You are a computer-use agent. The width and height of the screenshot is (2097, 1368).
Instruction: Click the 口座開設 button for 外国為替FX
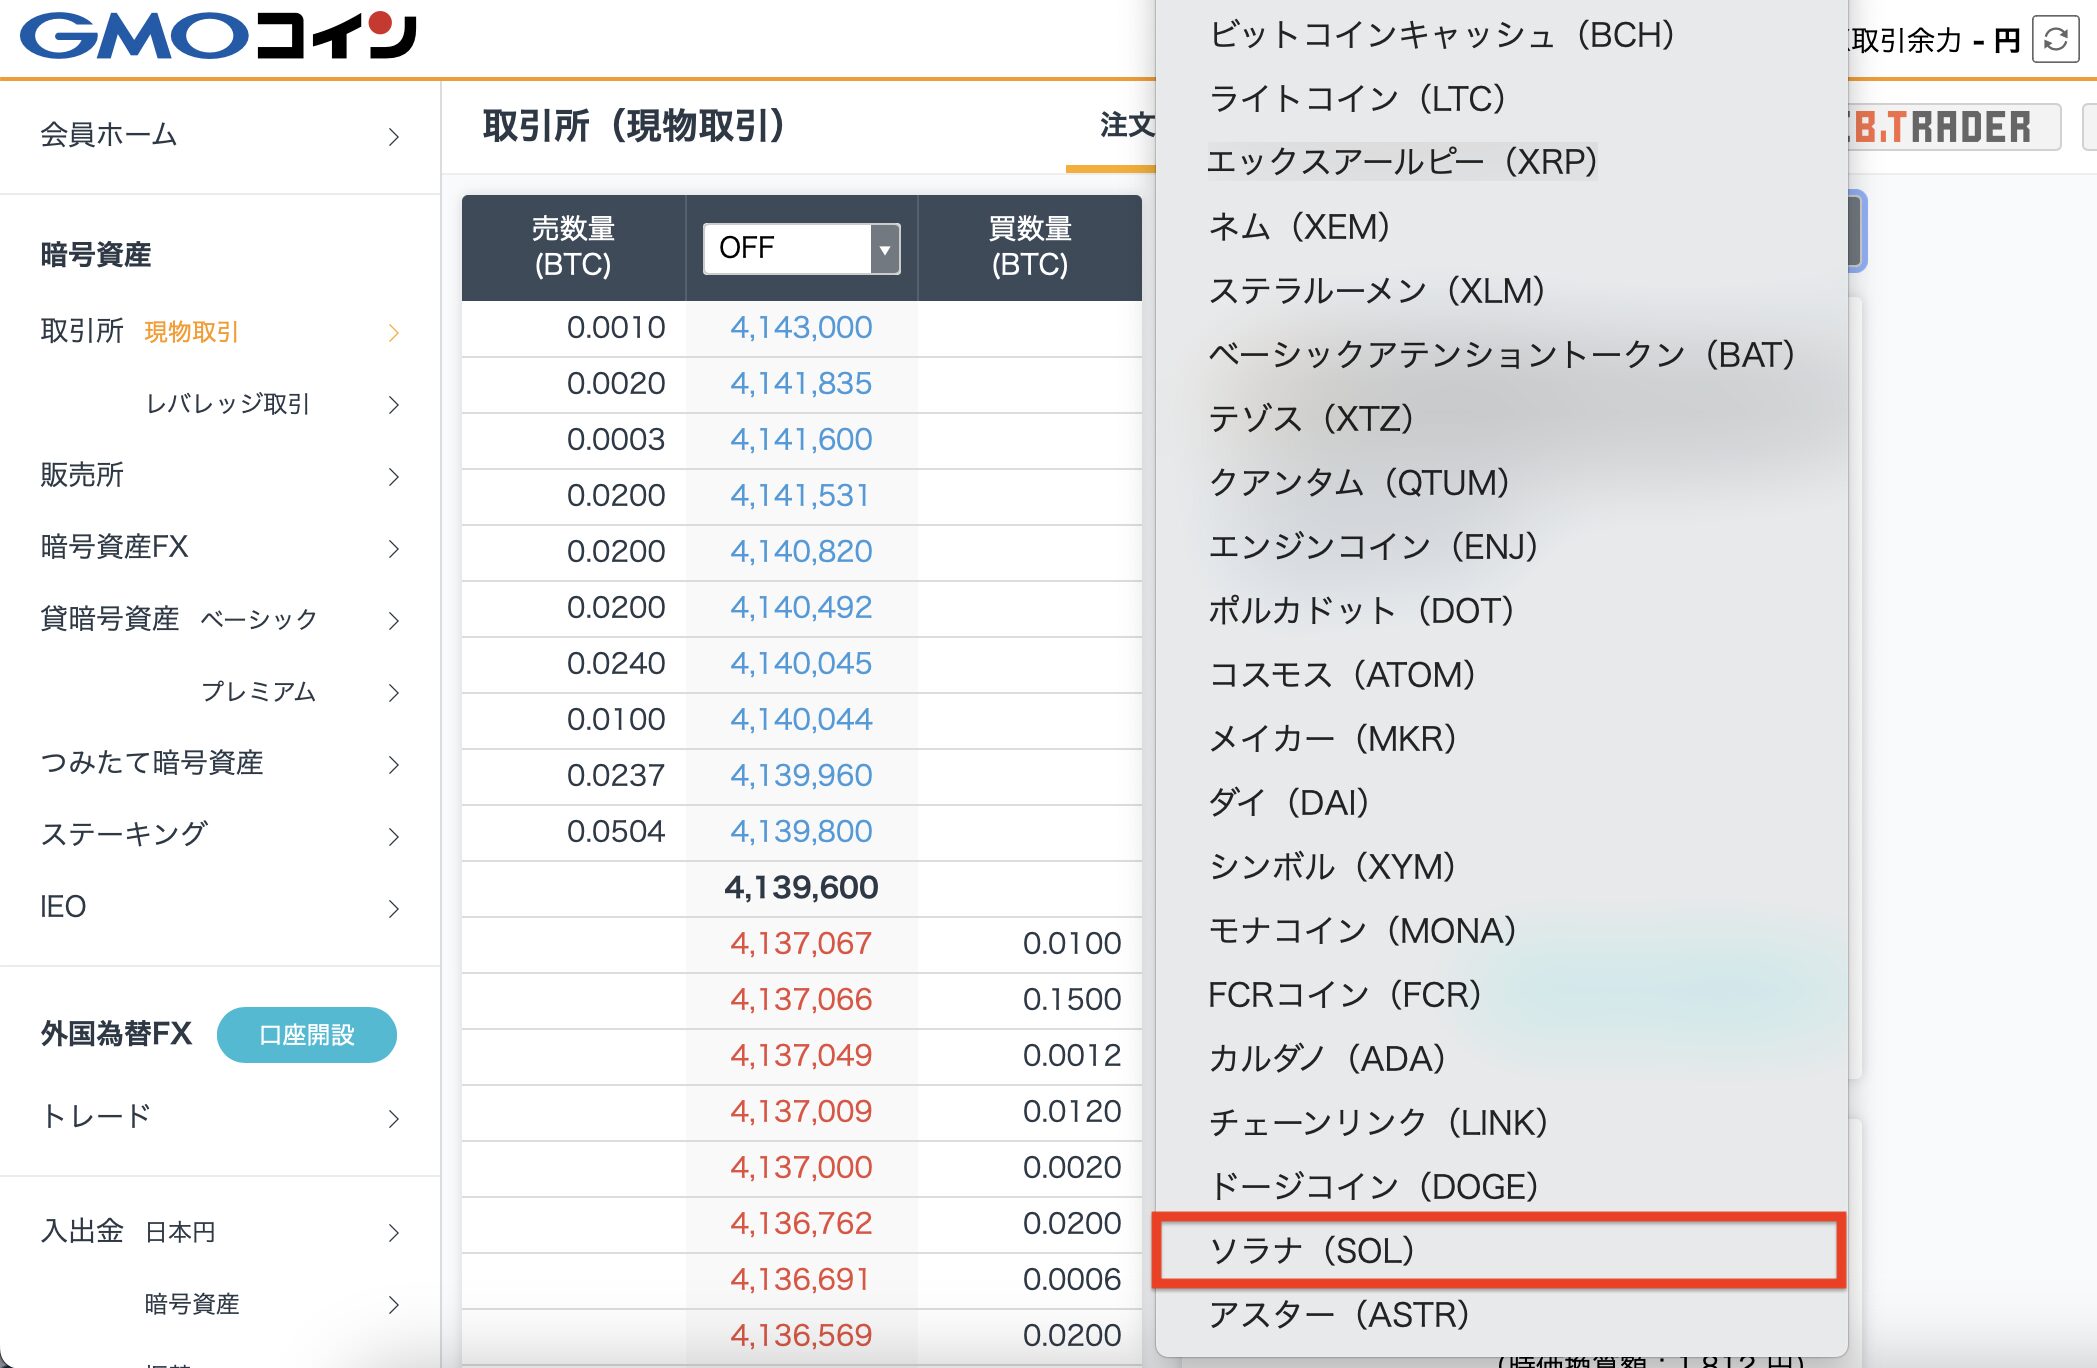click(x=307, y=1035)
